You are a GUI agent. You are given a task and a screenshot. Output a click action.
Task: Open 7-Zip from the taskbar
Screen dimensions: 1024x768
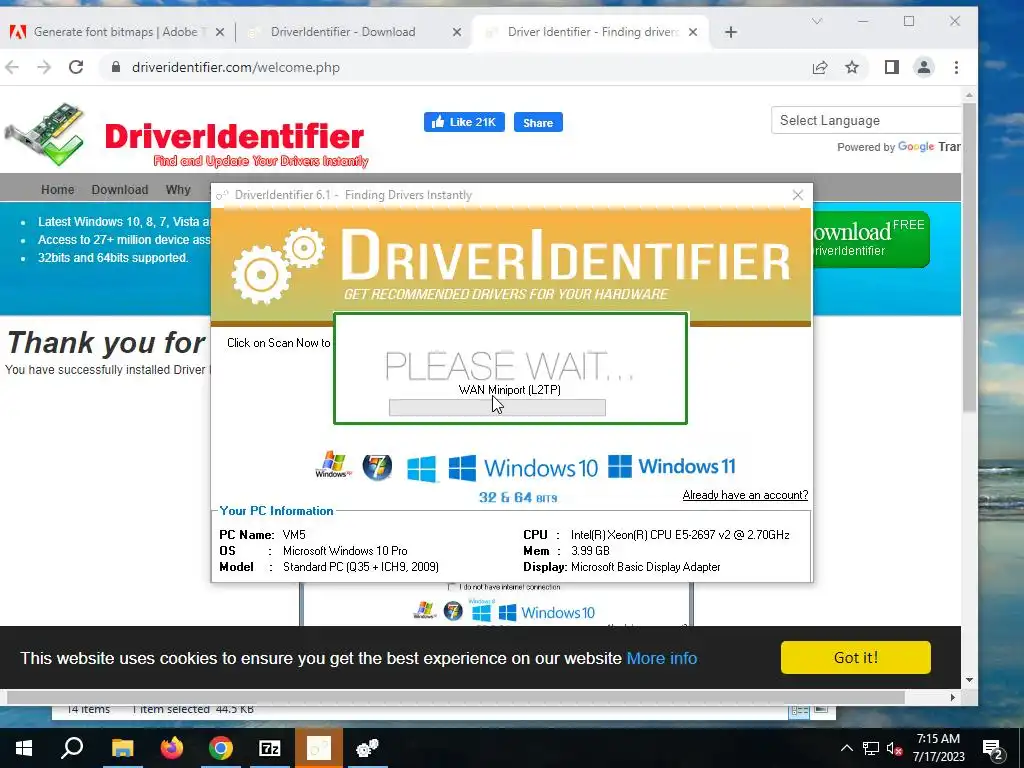click(270, 748)
